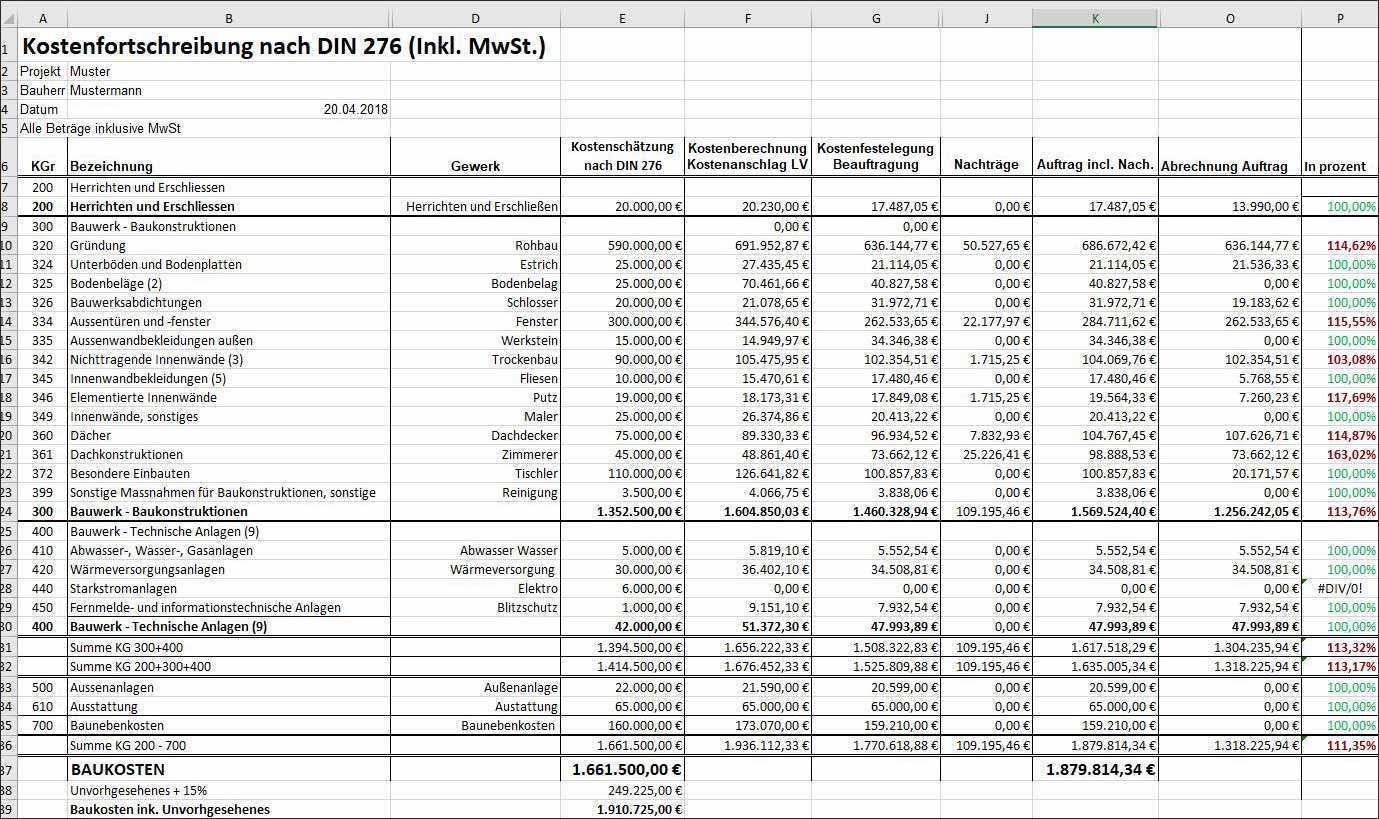The width and height of the screenshot is (1379, 819).
Task: Select the row 37 header
Action: click(x=8, y=770)
